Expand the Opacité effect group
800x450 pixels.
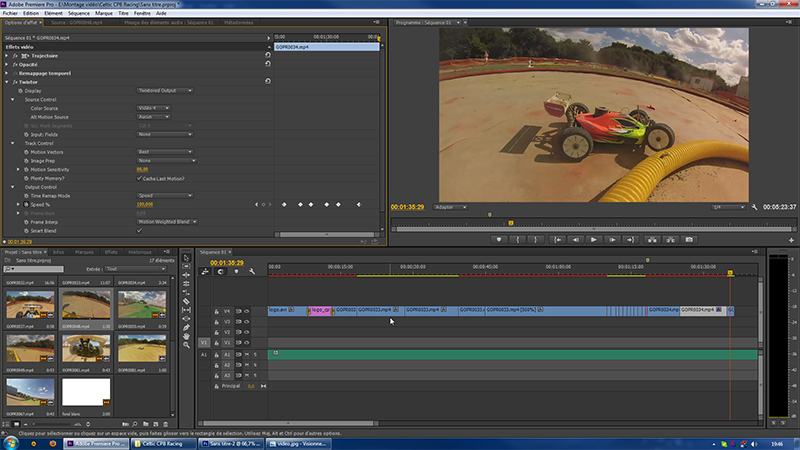[7, 64]
